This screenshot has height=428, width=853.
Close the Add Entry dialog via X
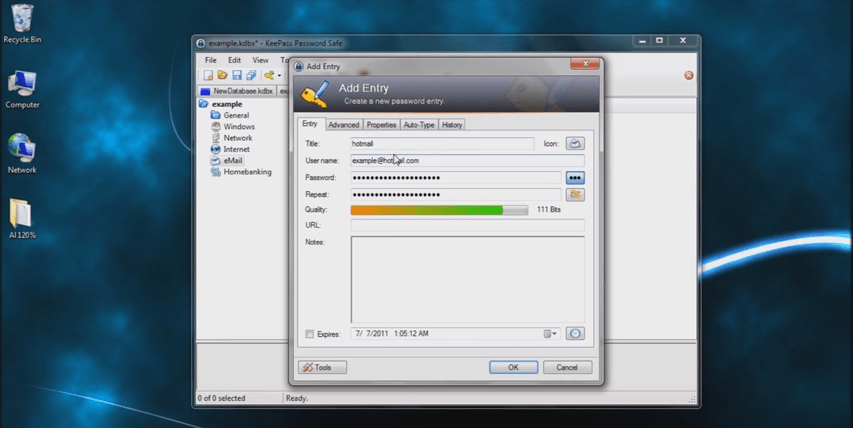(x=585, y=64)
